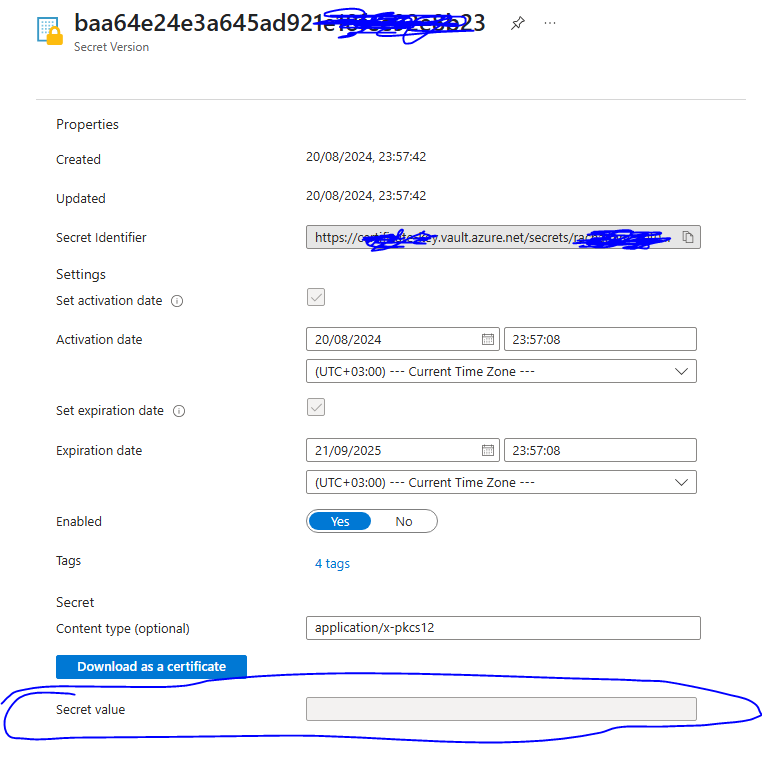Click the Expiration time field 23:57:08
Screen dimensions: 762x758
coord(600,450)
